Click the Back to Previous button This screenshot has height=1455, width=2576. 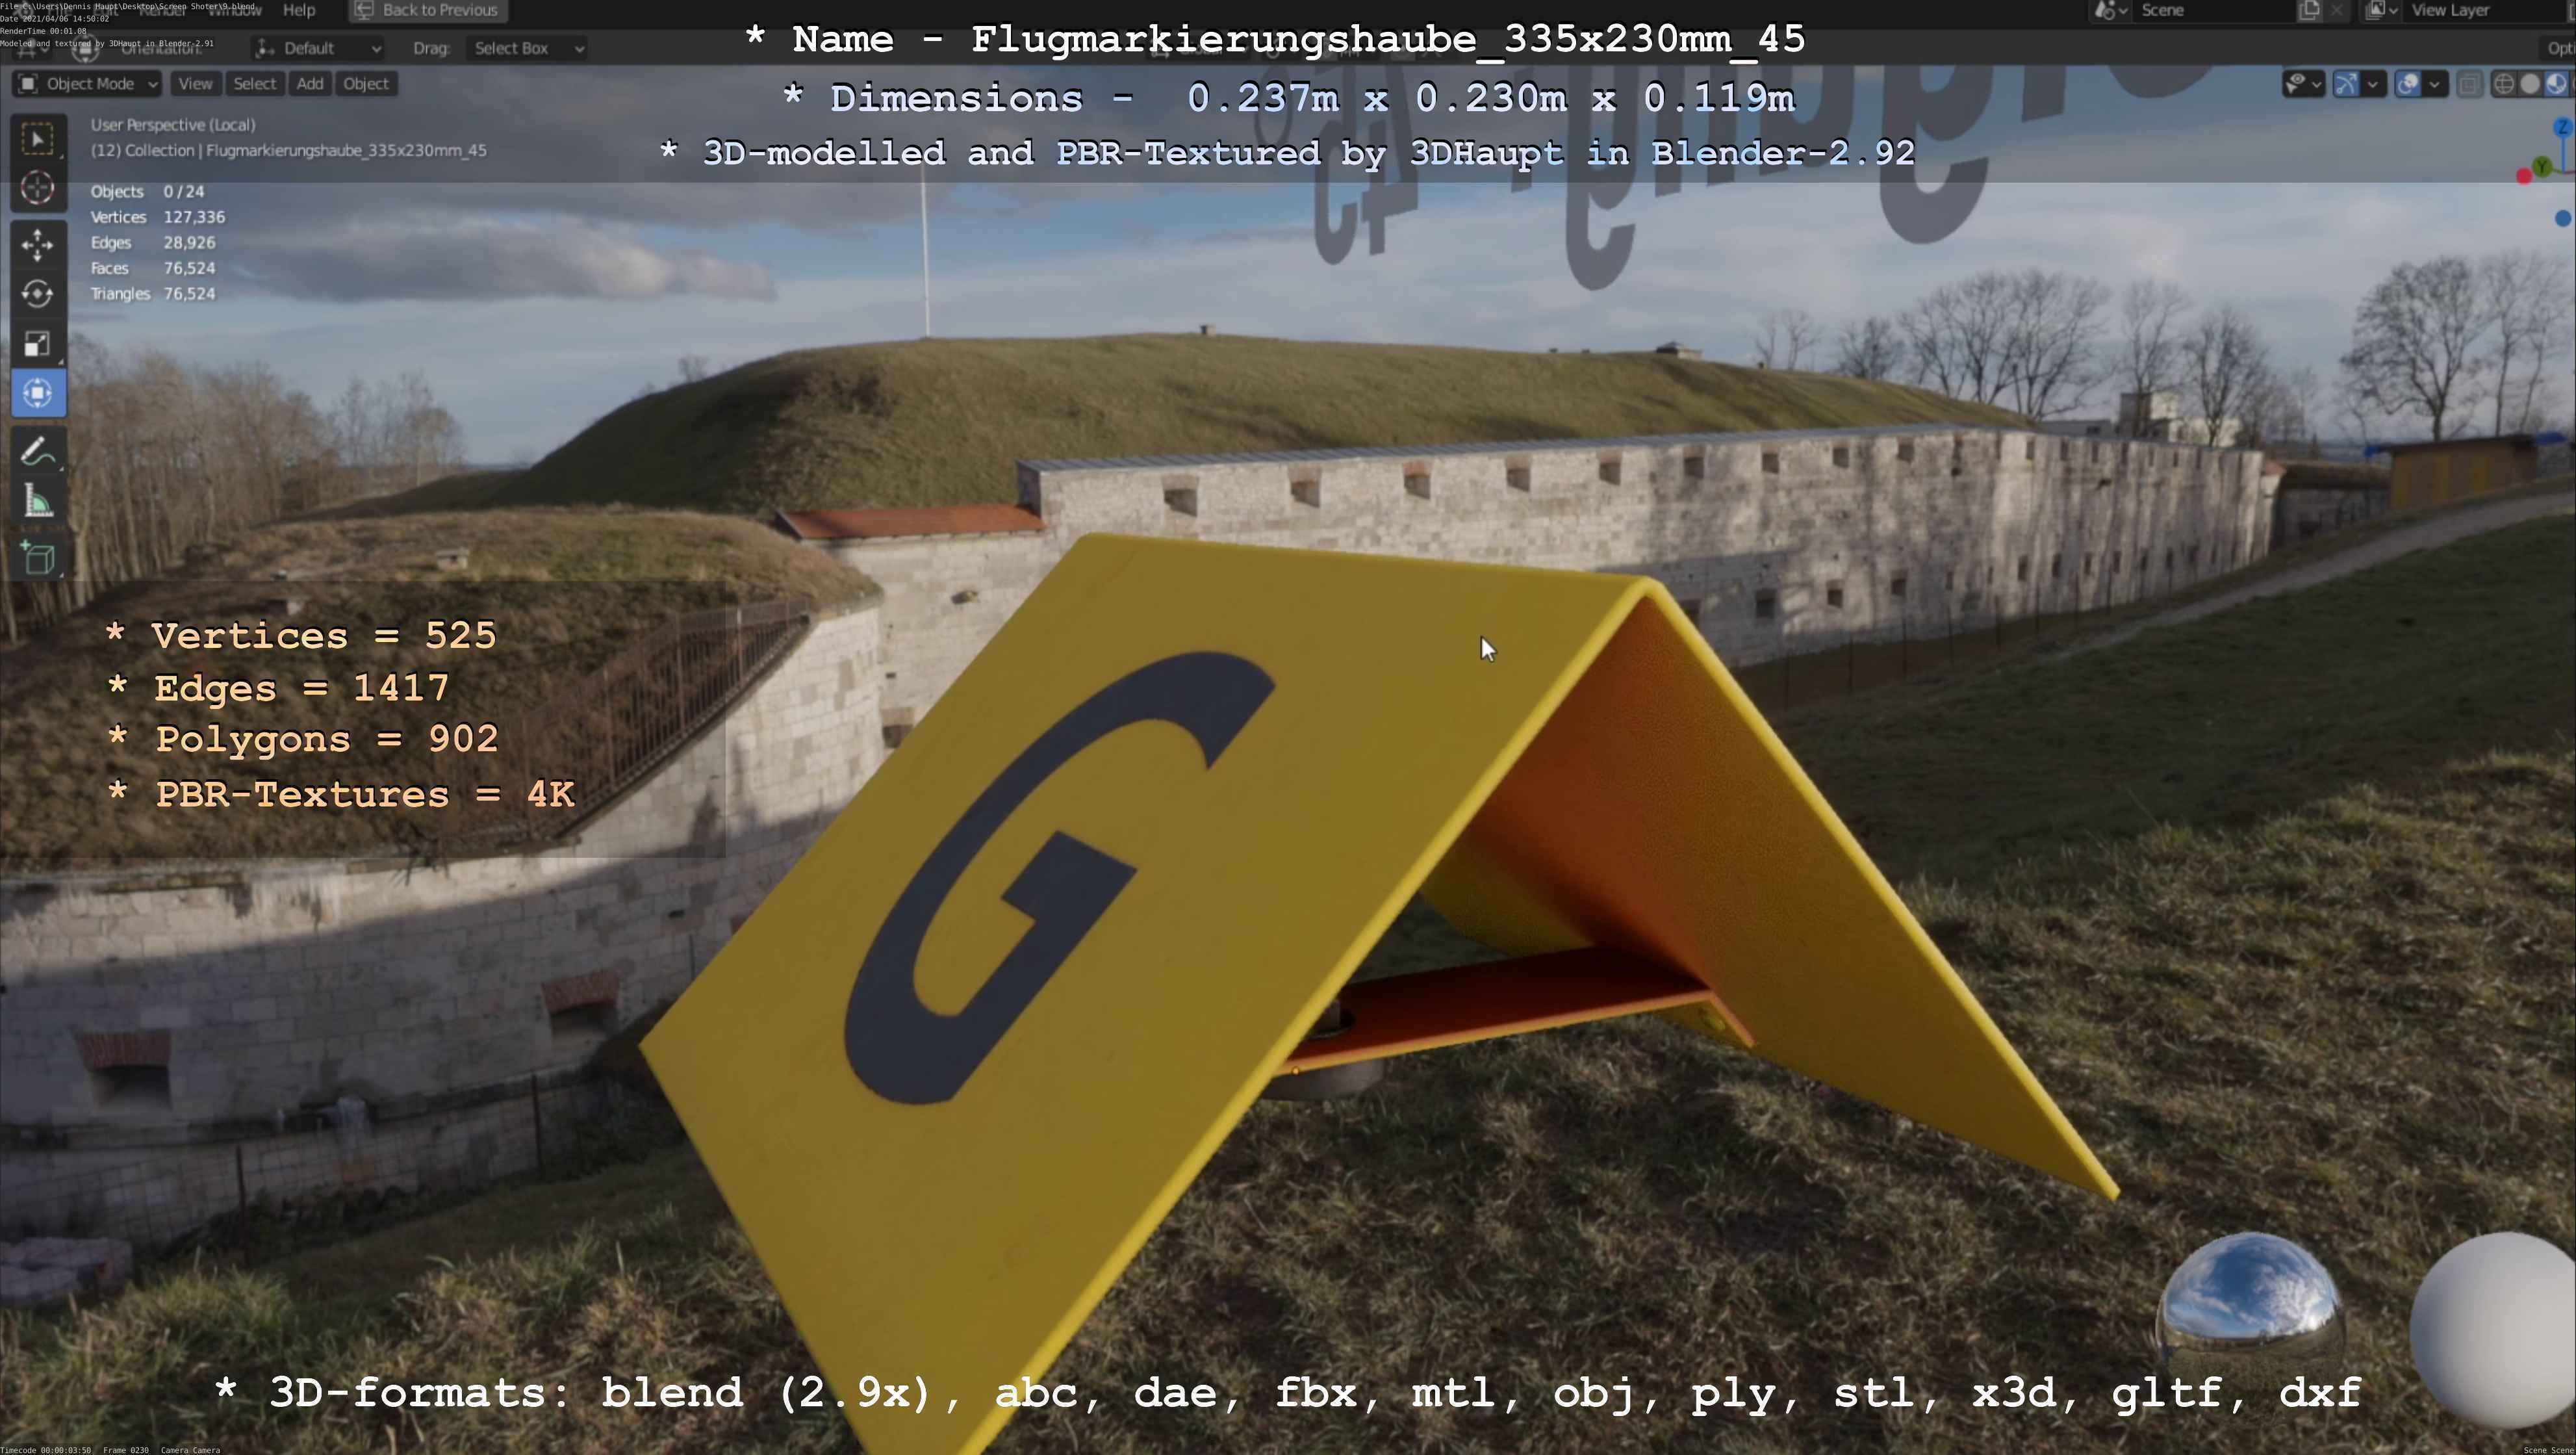pyautogui.click(x=428, y=10)
